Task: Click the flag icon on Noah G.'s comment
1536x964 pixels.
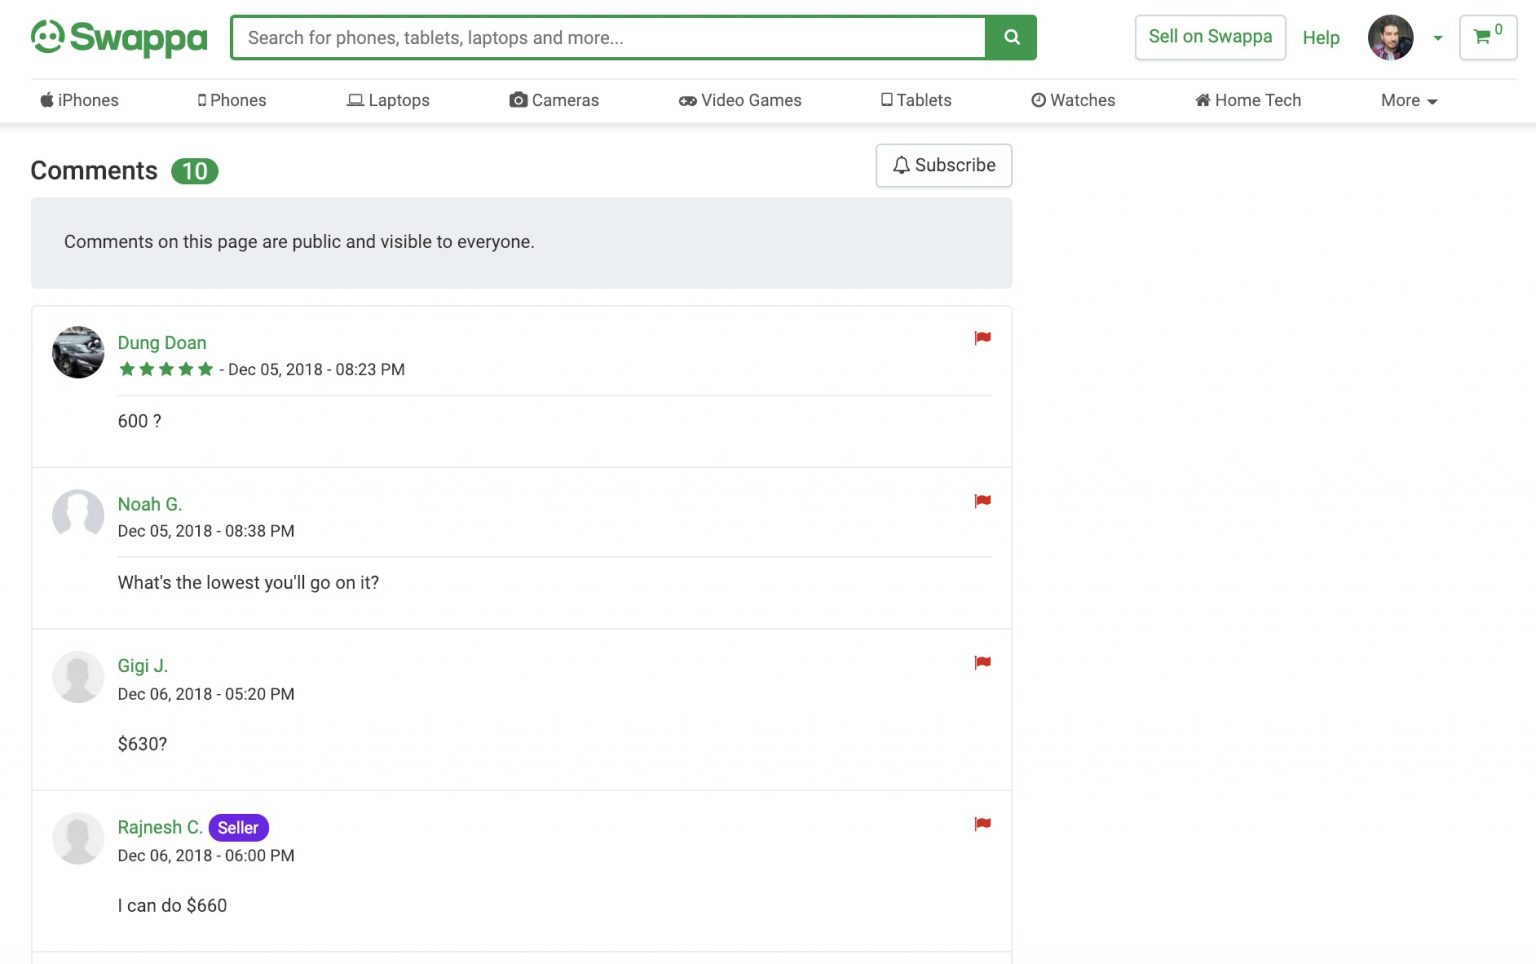Action: coord(982,500)
